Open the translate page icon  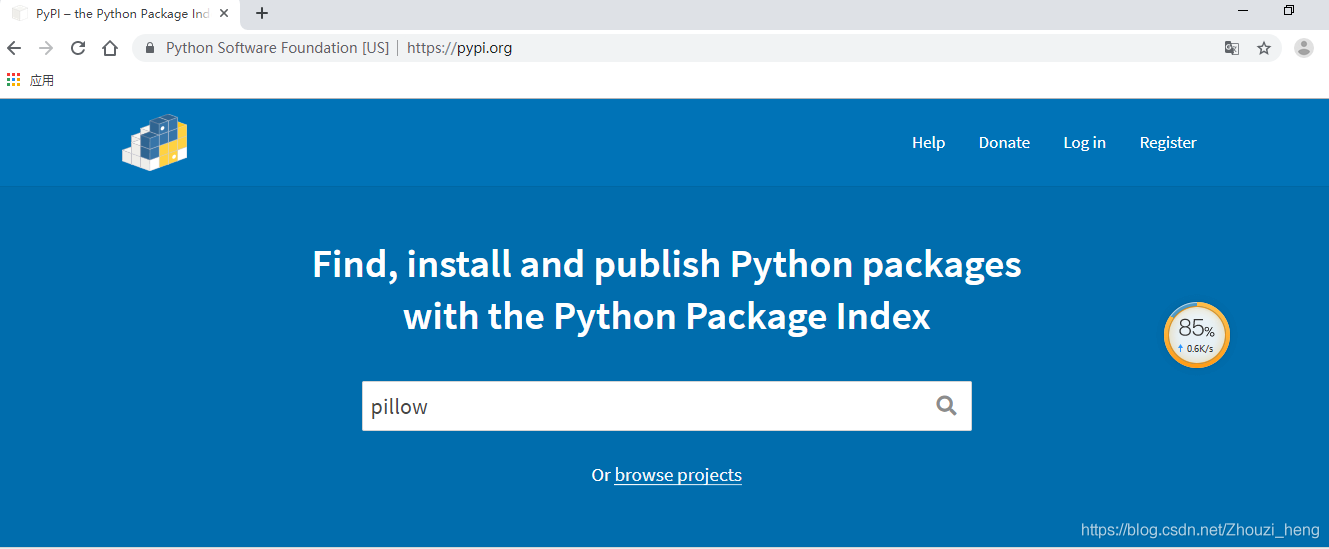click(x=1232, y=48)
